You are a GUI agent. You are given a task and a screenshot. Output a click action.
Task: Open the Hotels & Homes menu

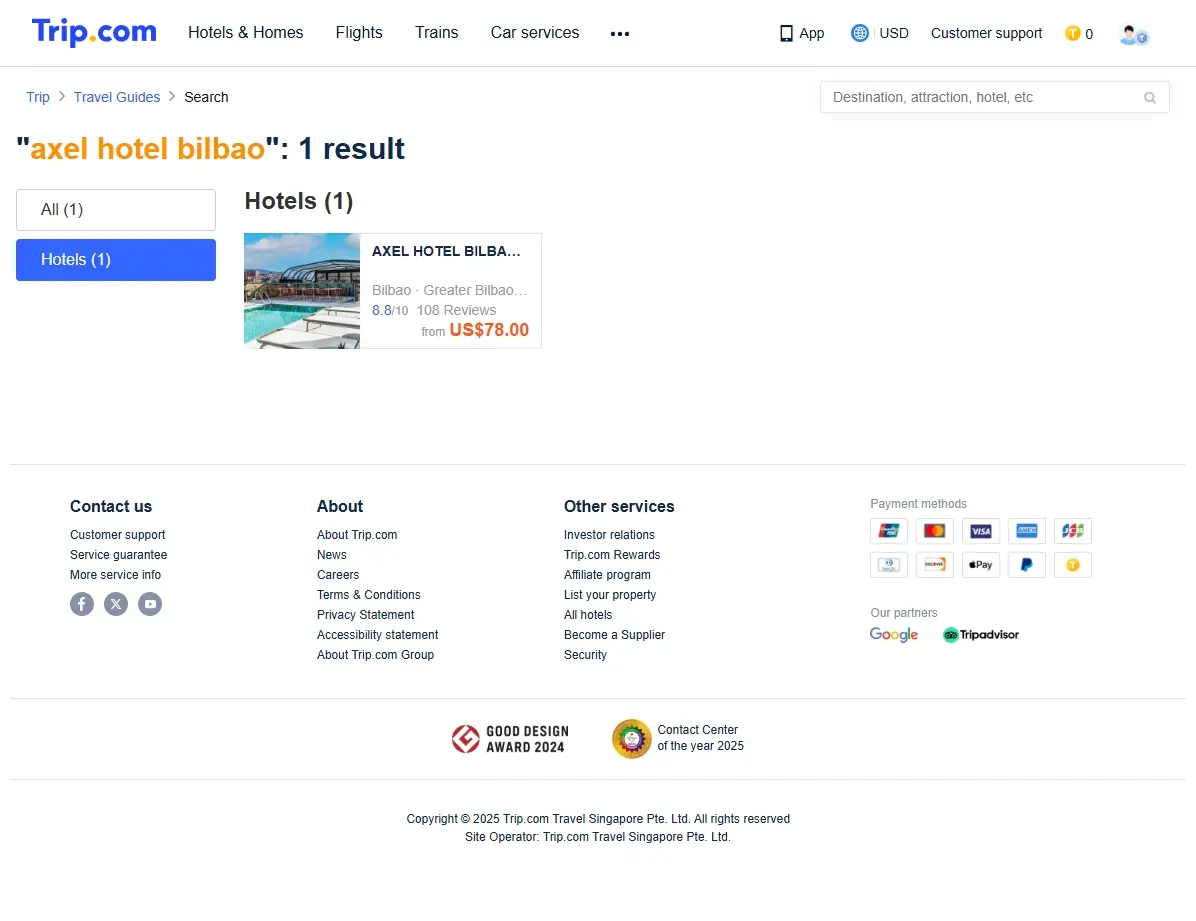tap(246, 33)
